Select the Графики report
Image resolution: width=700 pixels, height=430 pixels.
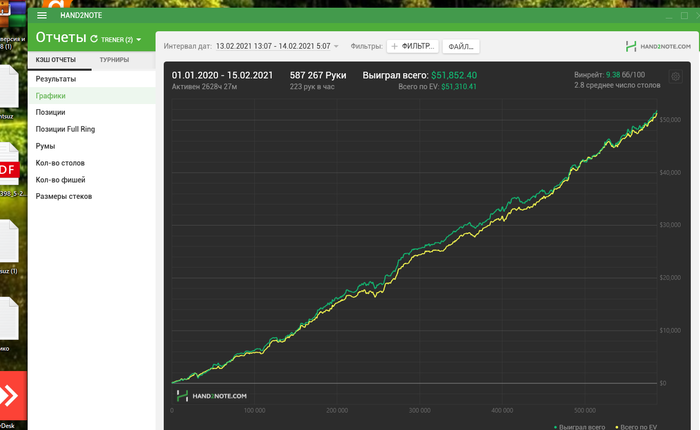pyautogui.click(x=92, y=96)
